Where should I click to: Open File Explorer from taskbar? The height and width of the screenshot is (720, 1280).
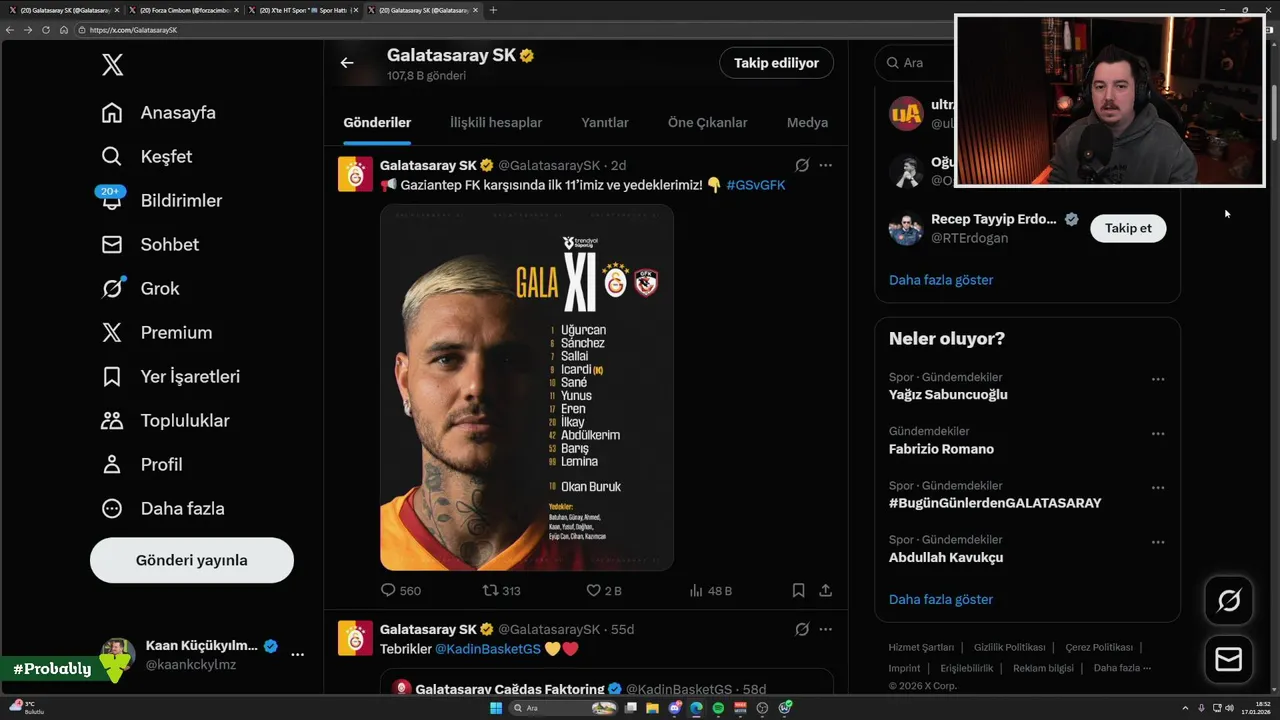coord(654,708)
